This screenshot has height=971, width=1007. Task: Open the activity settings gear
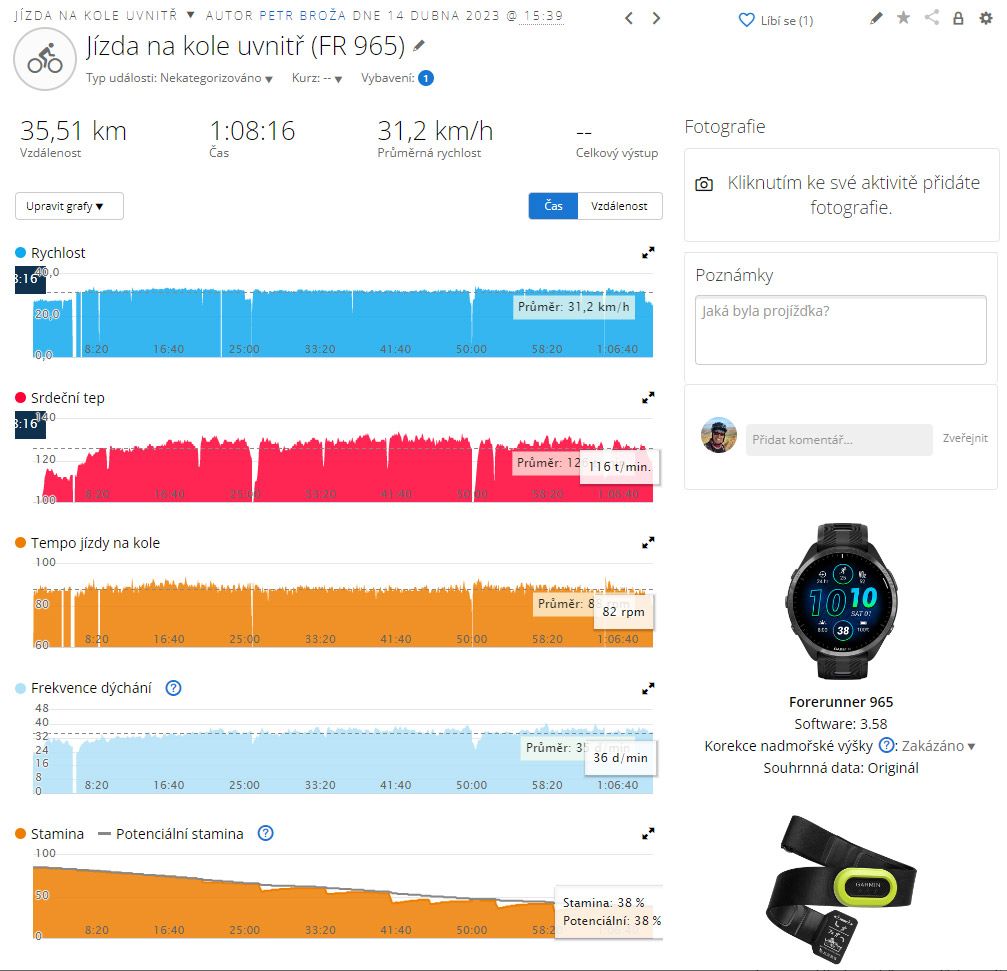coord(986,19)
